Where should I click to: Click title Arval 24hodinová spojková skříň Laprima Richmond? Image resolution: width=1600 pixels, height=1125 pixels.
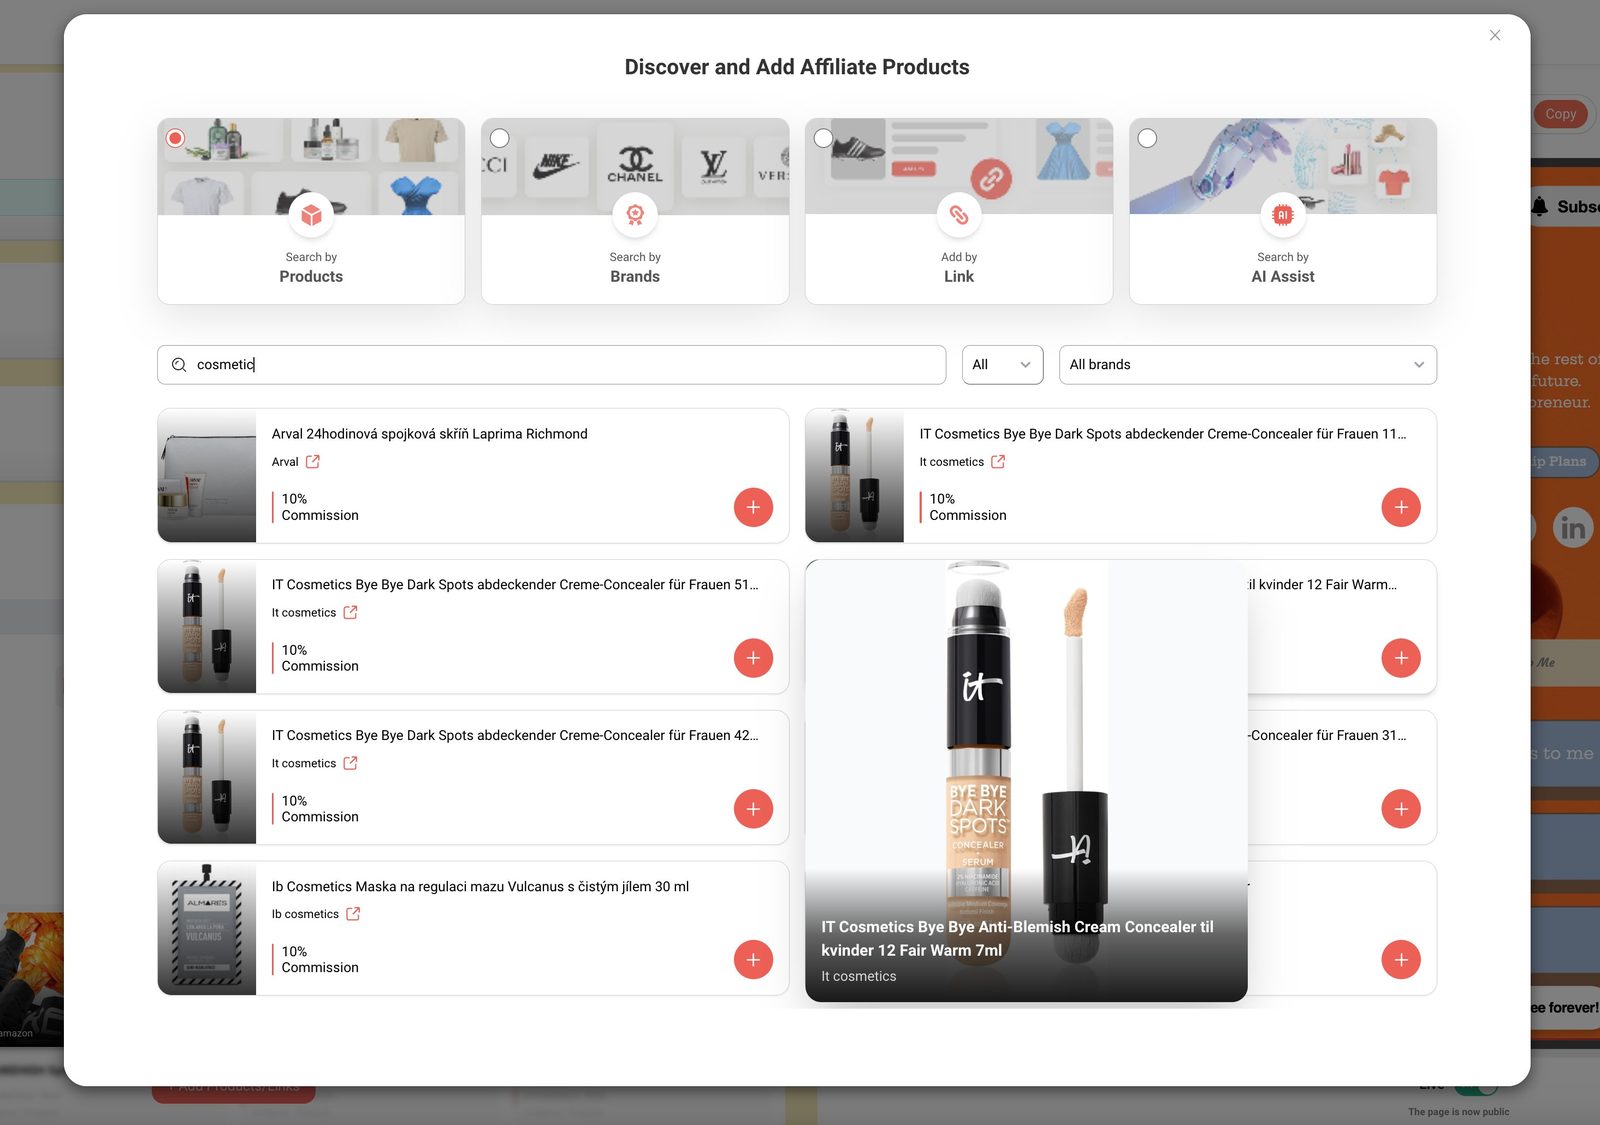tap(430, 434)
